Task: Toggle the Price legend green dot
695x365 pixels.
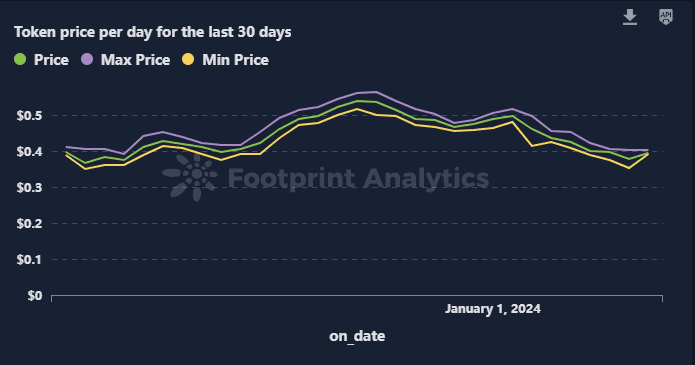Action: click(20, 59)
